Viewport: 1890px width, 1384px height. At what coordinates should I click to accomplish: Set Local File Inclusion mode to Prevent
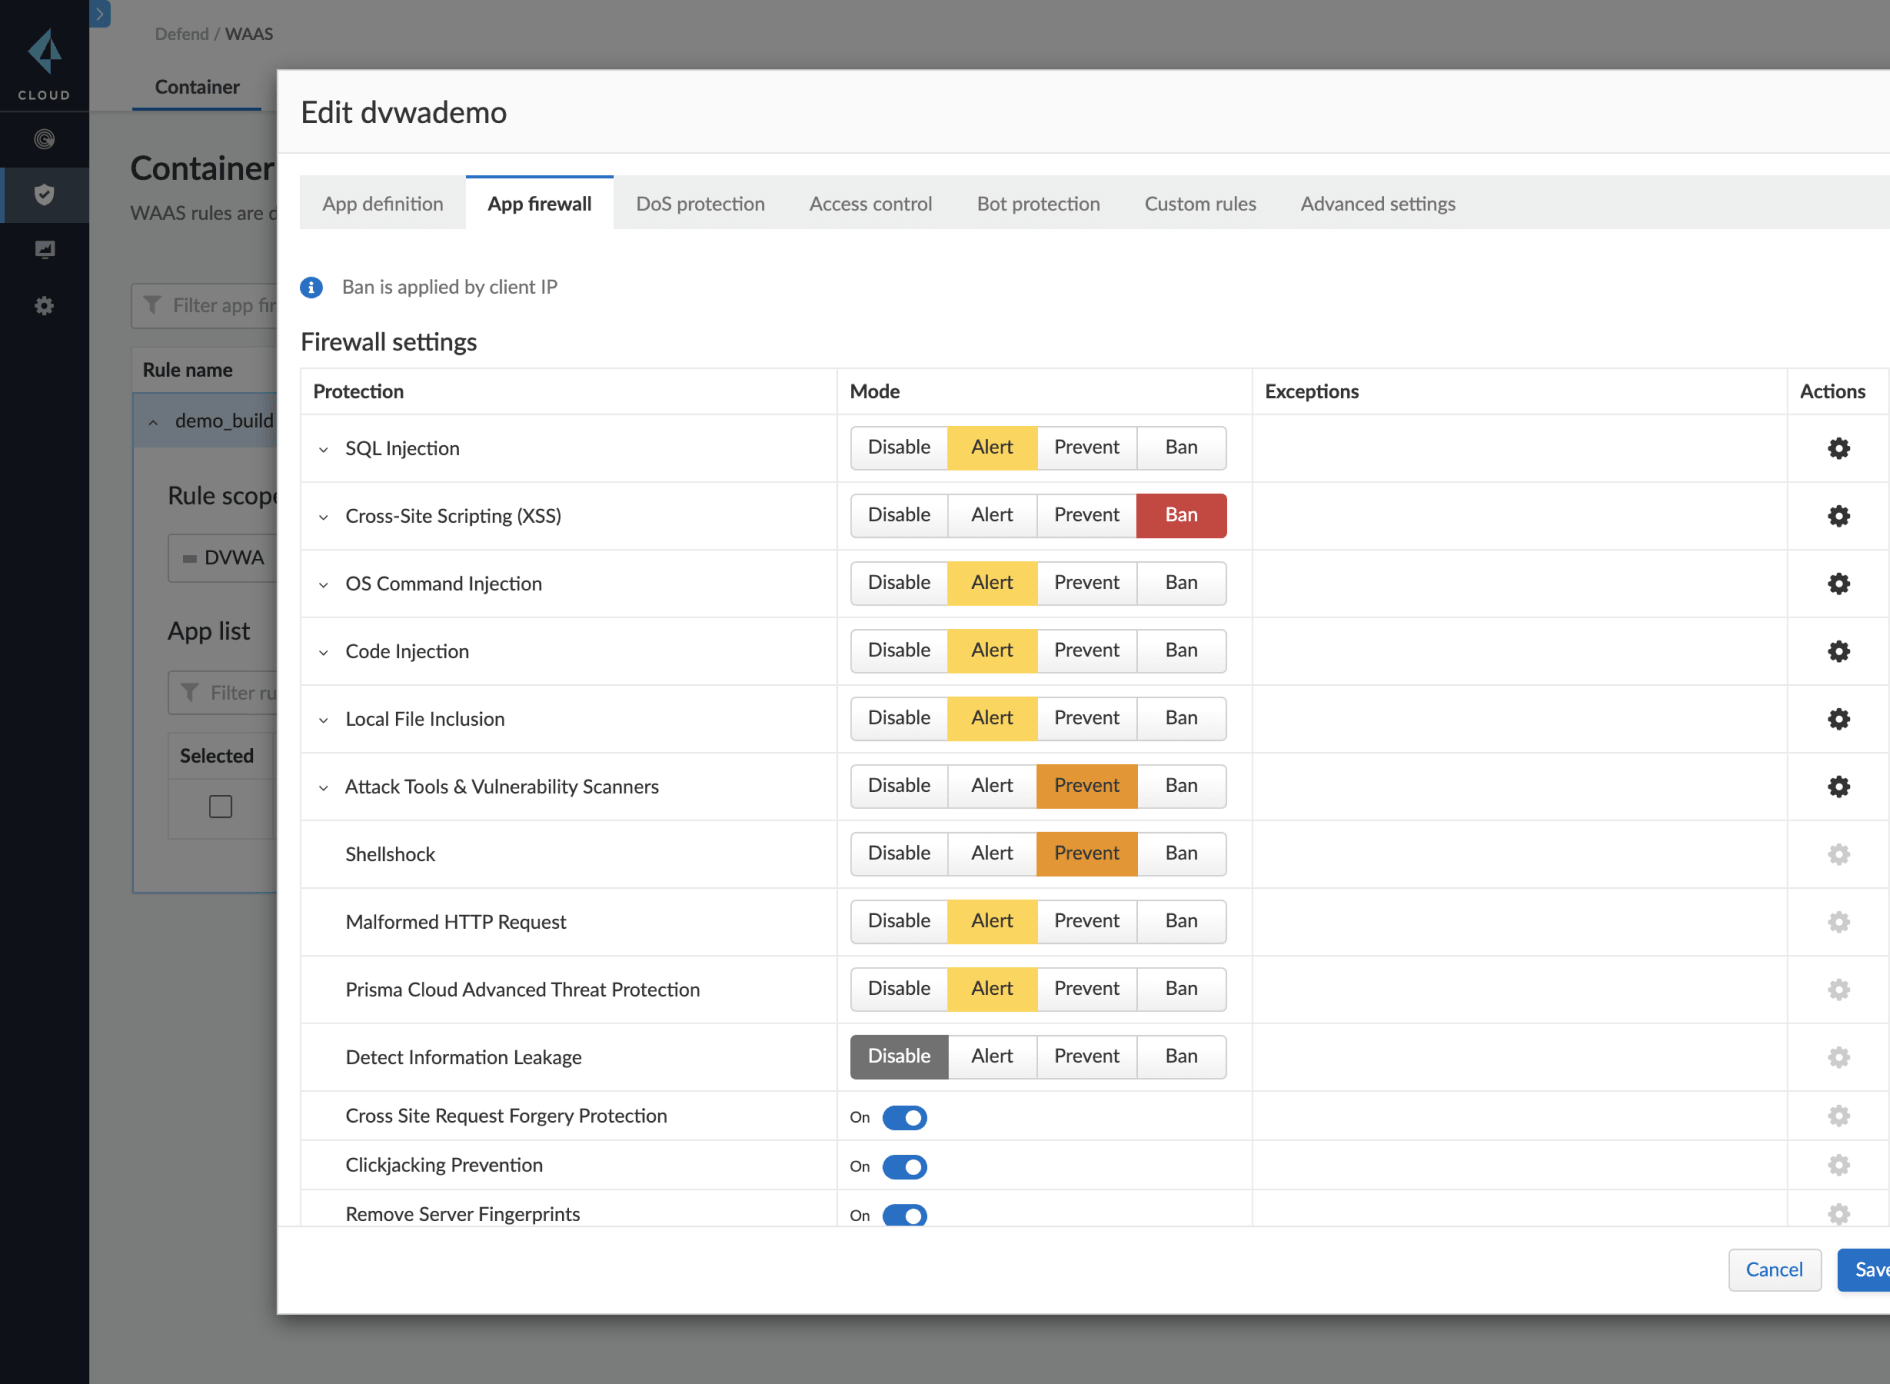pyautogui.click(x=1086, y=718)
